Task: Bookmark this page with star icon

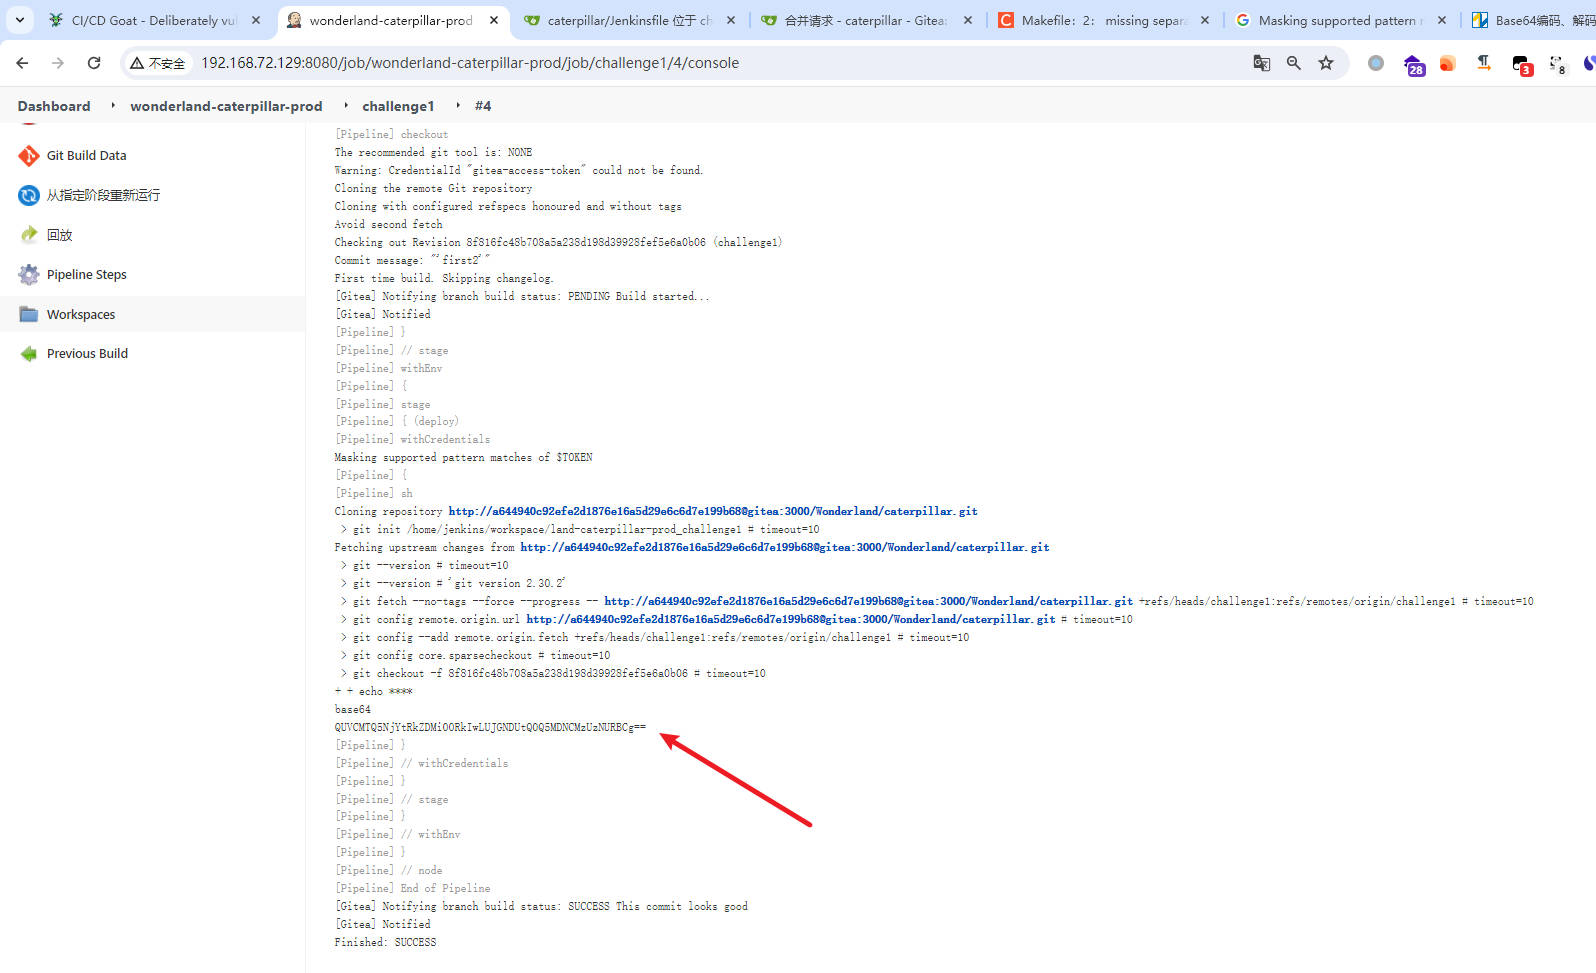Action: tap(1326, 63)
